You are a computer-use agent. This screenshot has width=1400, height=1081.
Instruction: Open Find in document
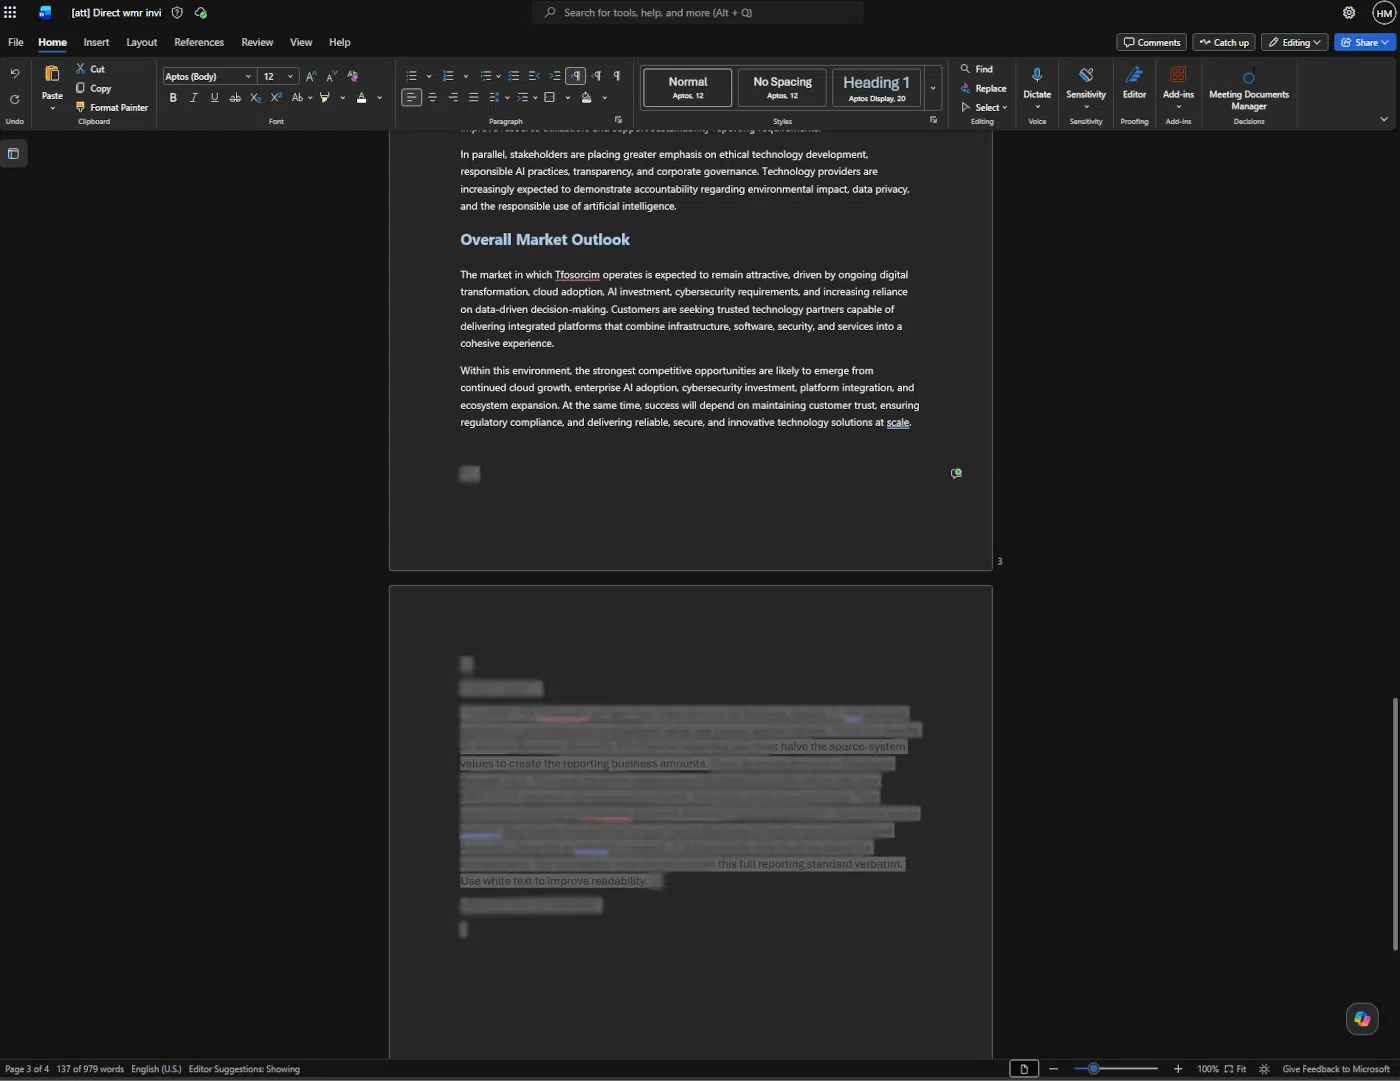(x=977, y=69)
